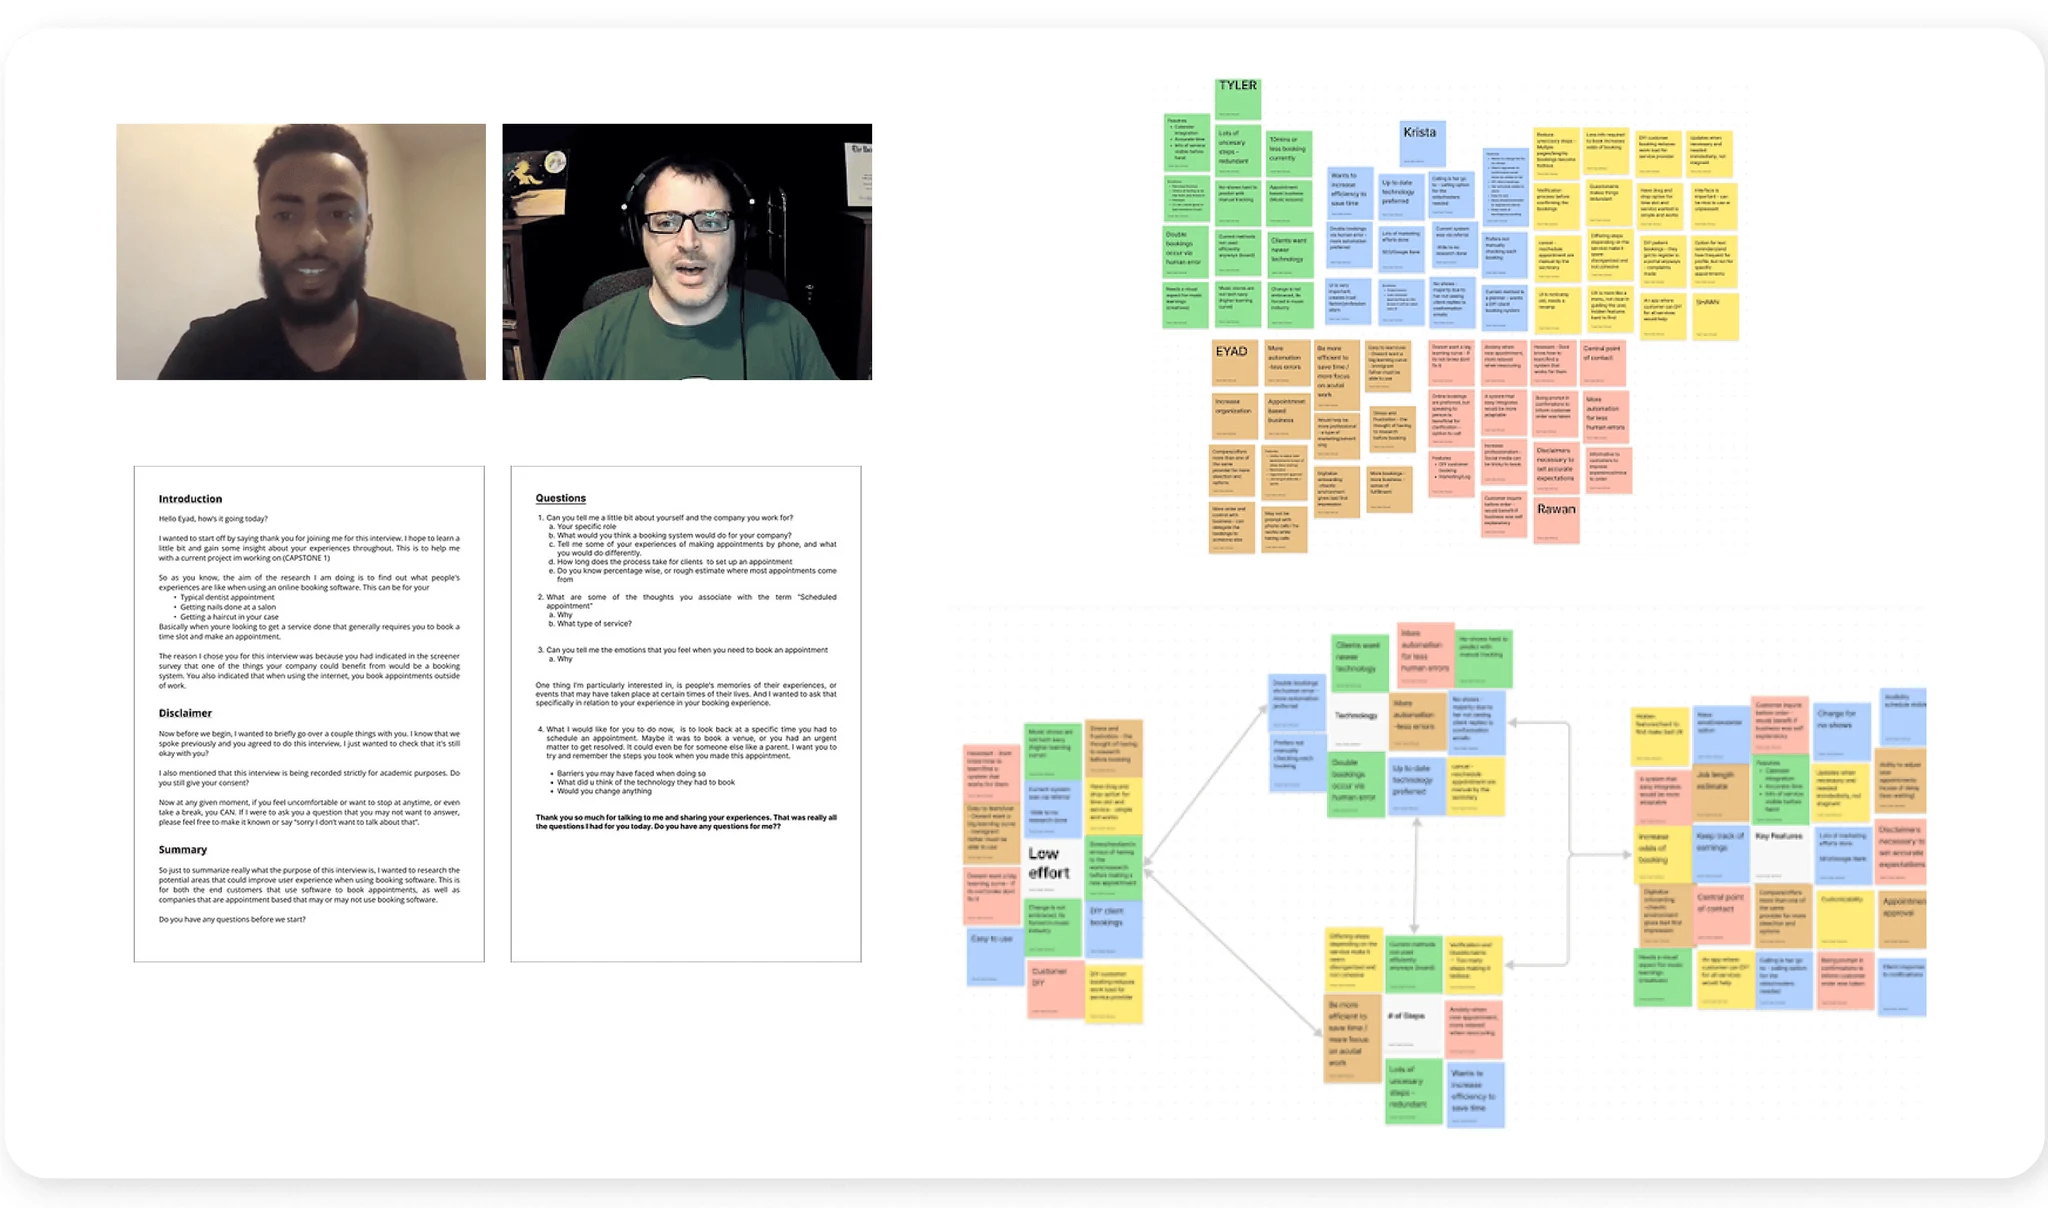2048x1208 pixels.
Task: Select the blue Krista sticky note
Action: point(1421,144)
